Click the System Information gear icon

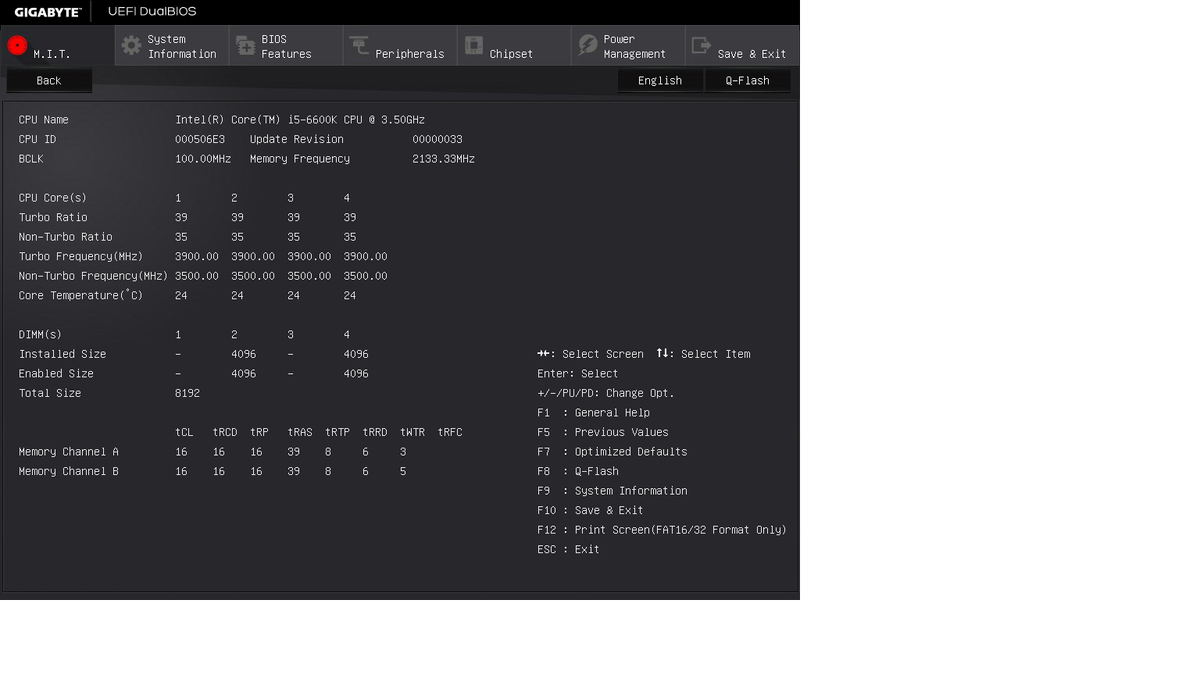pos(131,45)
